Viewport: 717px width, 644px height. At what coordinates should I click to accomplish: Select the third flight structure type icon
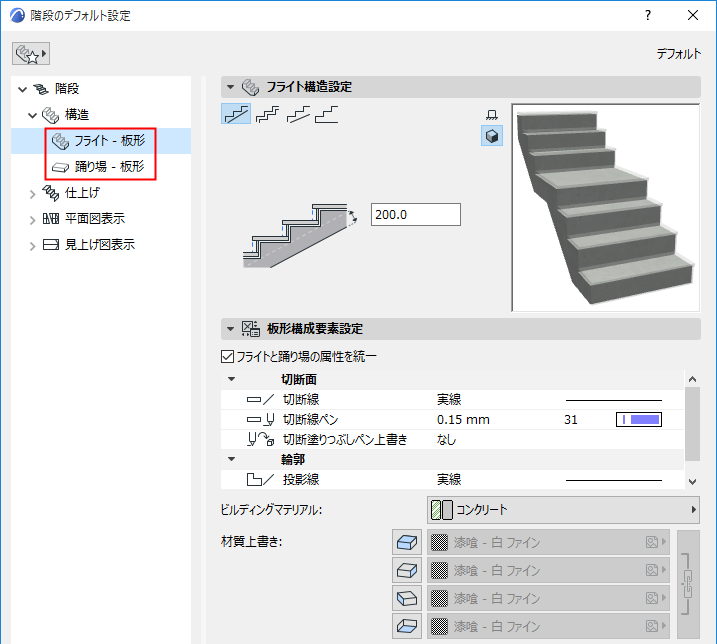pos(298,114)
